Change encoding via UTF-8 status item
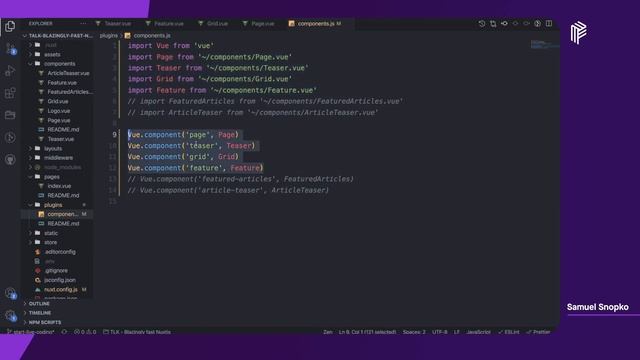 click(x=440, y=332)
